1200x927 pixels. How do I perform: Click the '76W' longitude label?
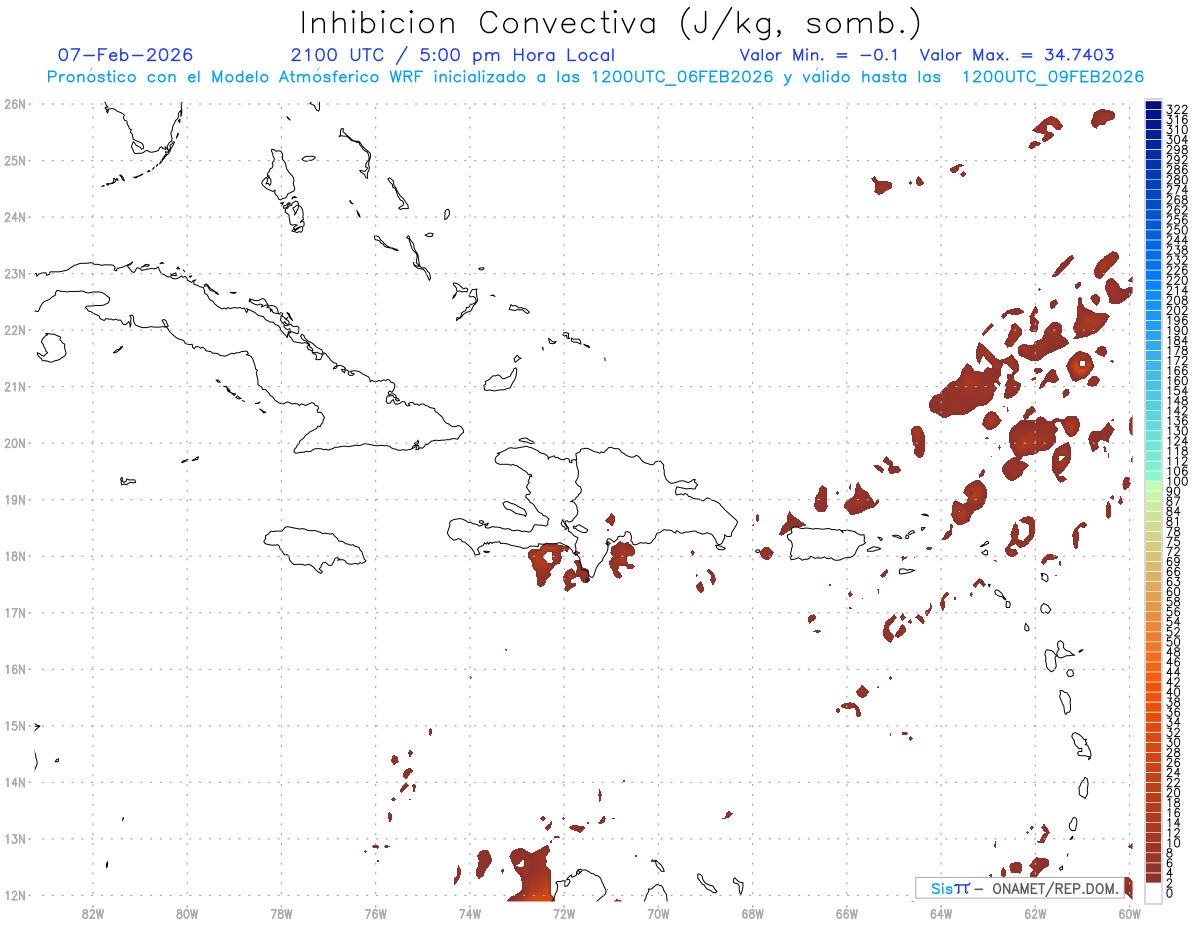pyautogui.click(x=376, y=912)
